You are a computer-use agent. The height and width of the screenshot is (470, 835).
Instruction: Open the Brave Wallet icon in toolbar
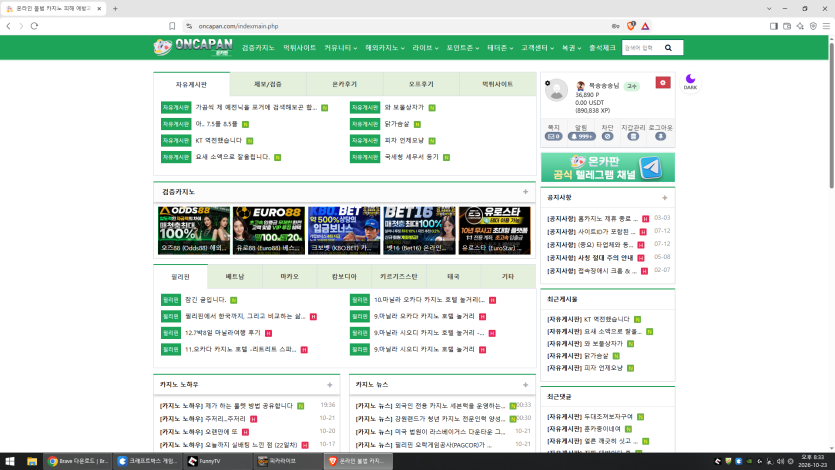point(787,26)
